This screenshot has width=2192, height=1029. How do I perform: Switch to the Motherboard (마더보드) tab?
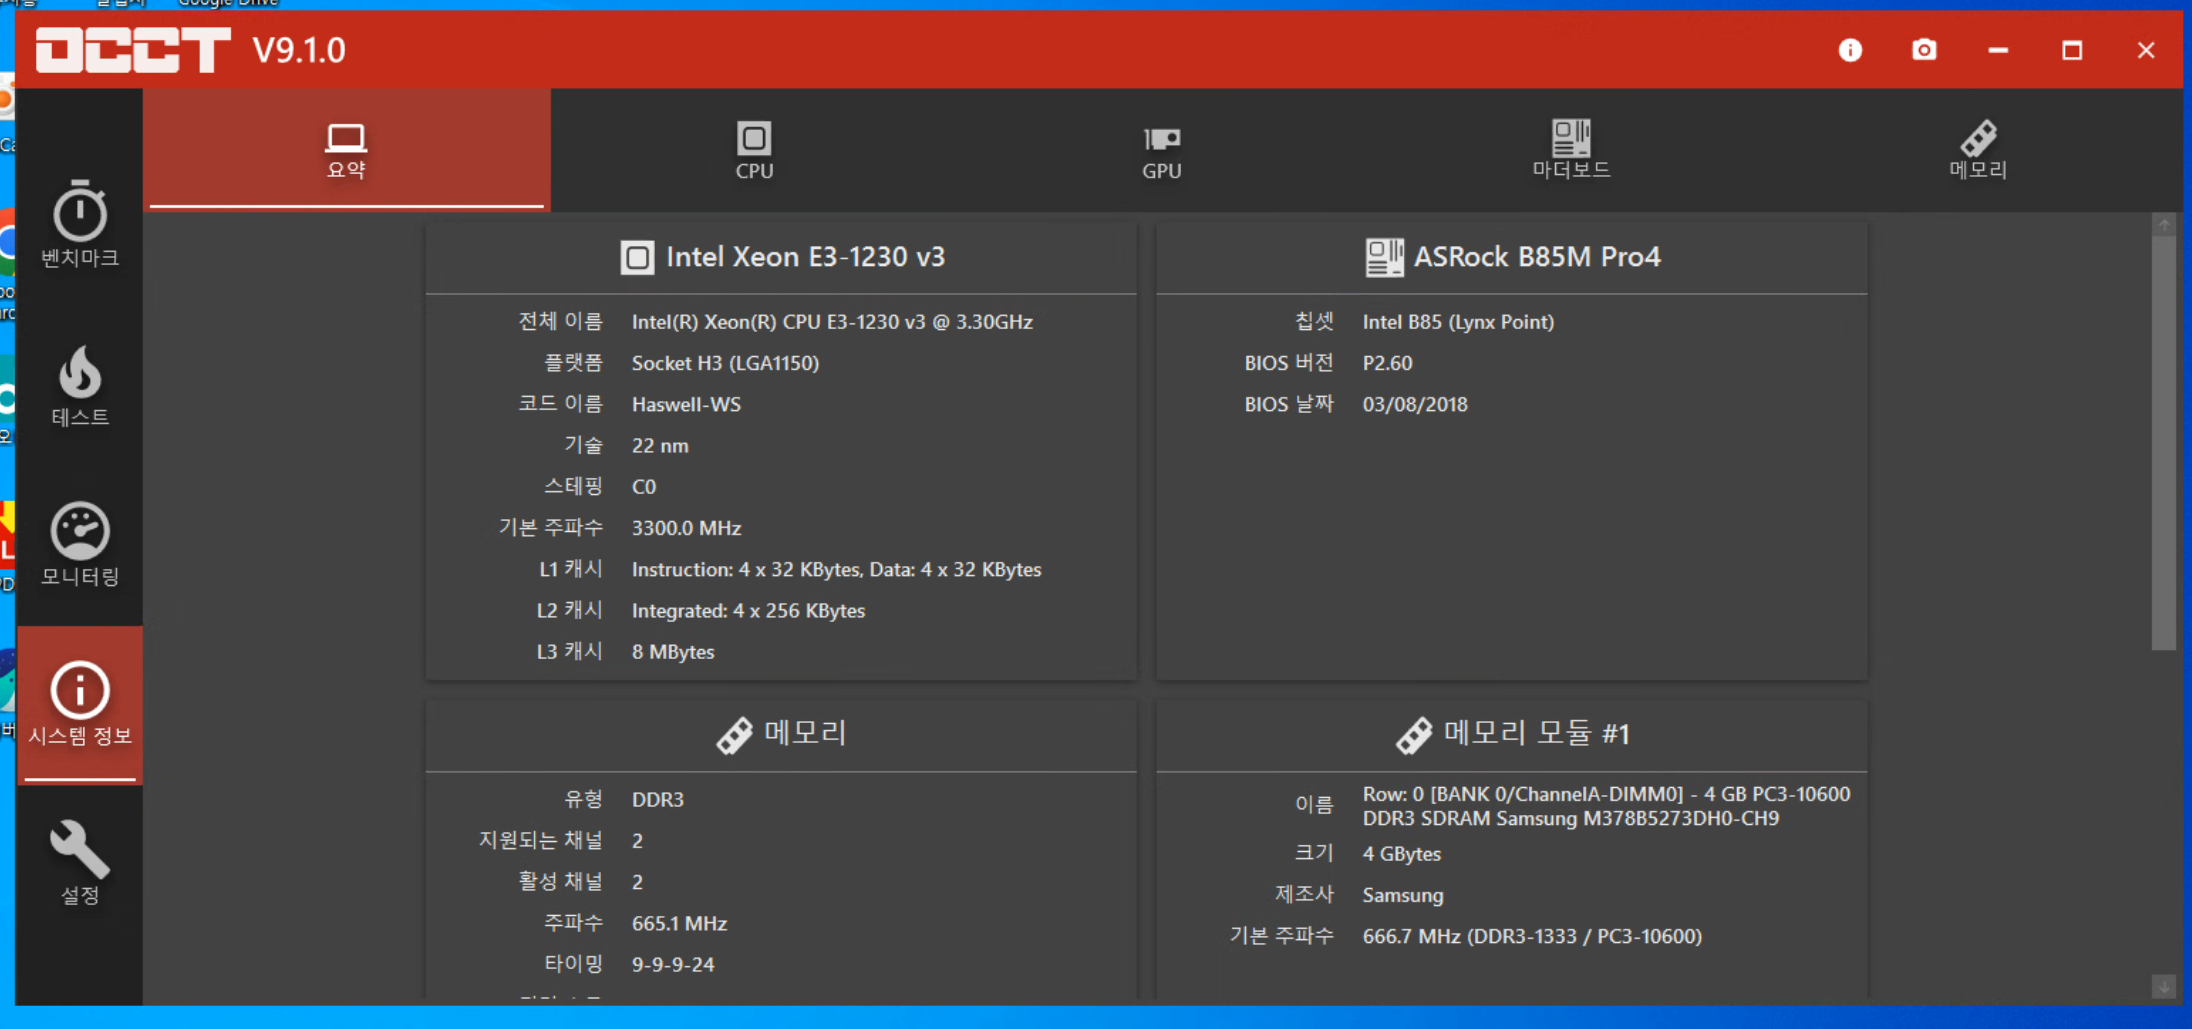point(1571,151)
